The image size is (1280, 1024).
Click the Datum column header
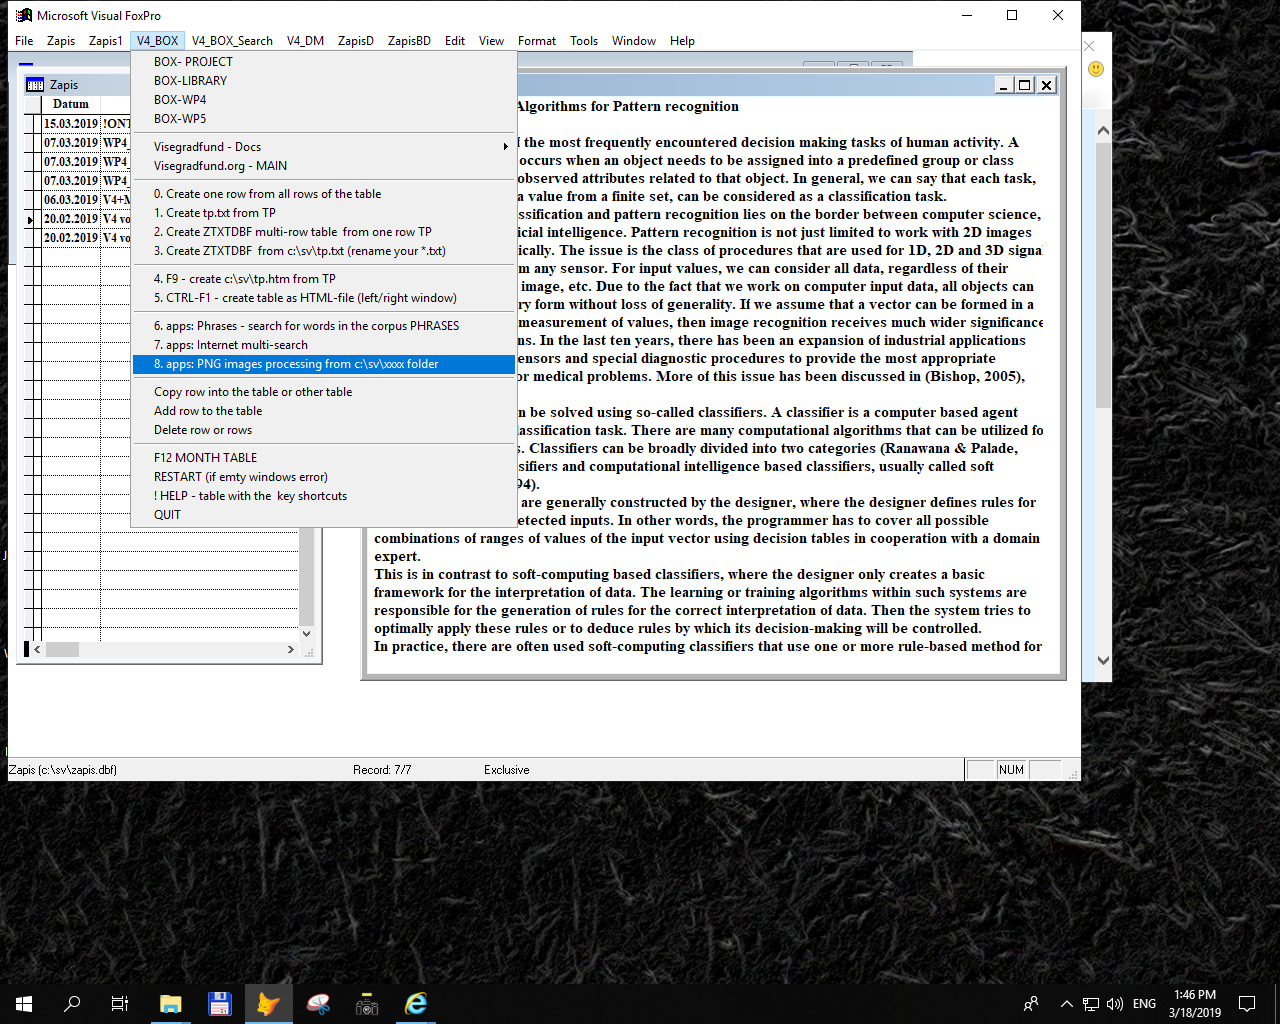tap(70, 104)
